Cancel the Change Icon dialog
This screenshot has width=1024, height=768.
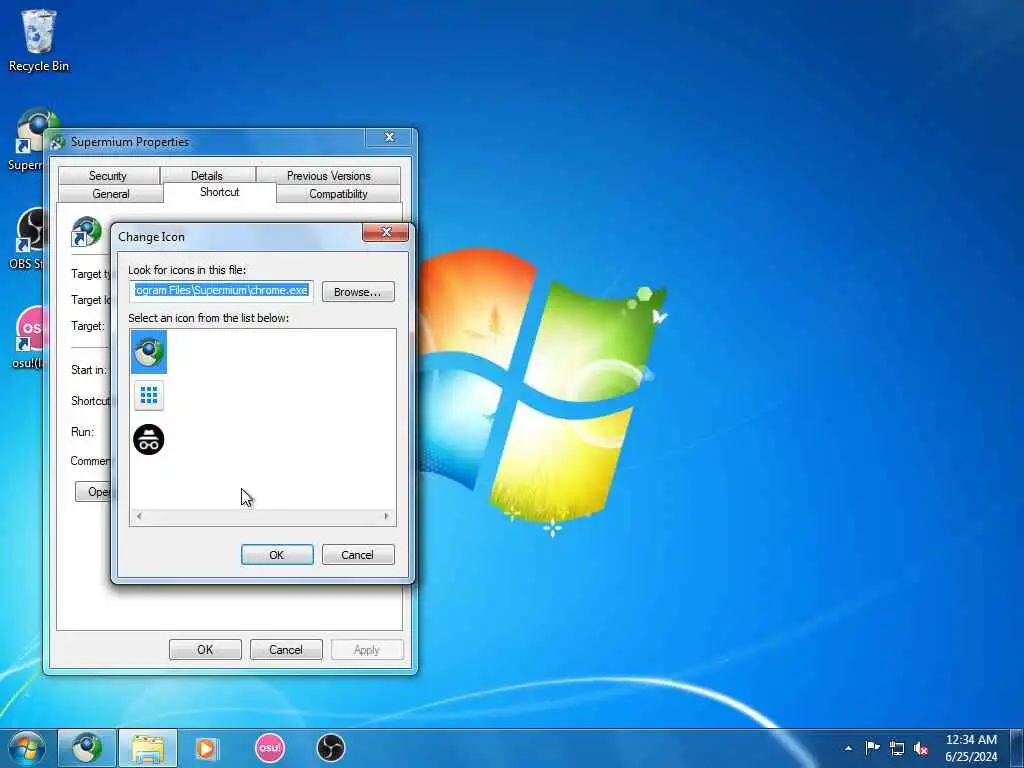[358, 554]
